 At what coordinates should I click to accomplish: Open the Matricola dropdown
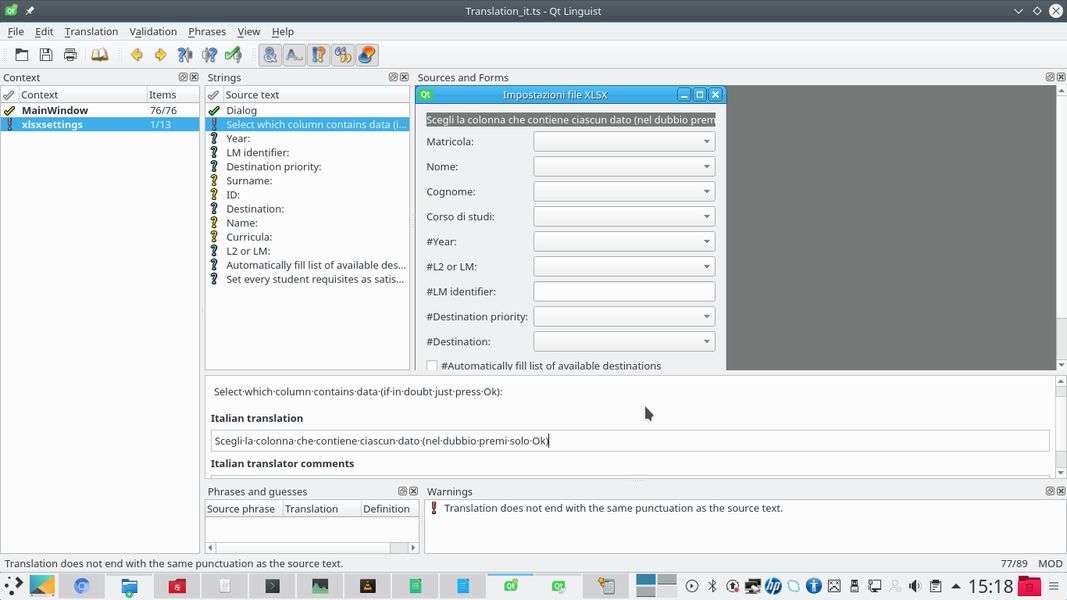click(624, 141)
